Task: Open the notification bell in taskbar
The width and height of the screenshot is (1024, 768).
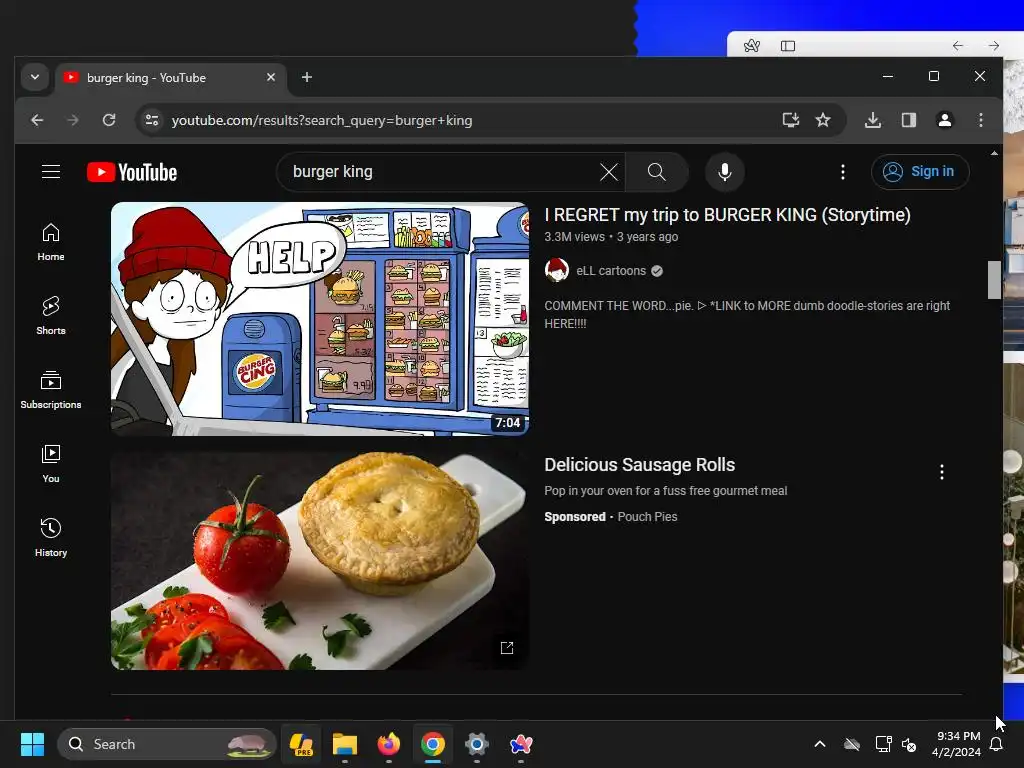Action: point(997,744)
